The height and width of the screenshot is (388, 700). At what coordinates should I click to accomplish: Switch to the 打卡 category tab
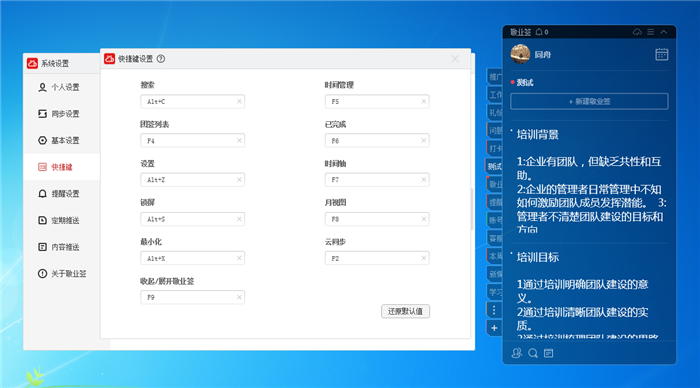click(495, 148)
